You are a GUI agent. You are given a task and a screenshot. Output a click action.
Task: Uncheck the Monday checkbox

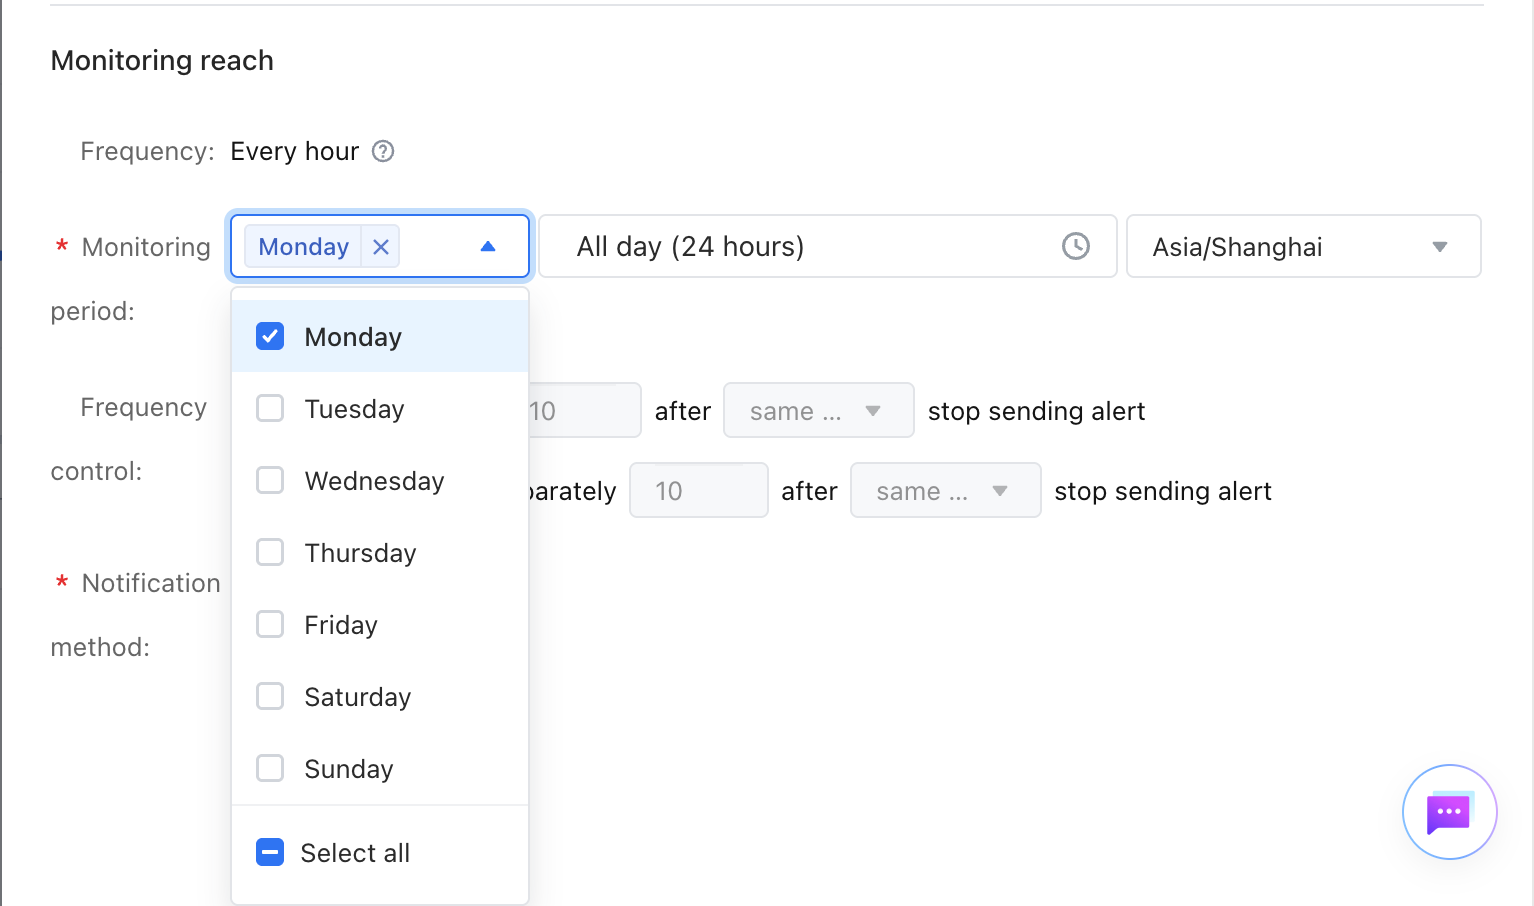(270, 336)
